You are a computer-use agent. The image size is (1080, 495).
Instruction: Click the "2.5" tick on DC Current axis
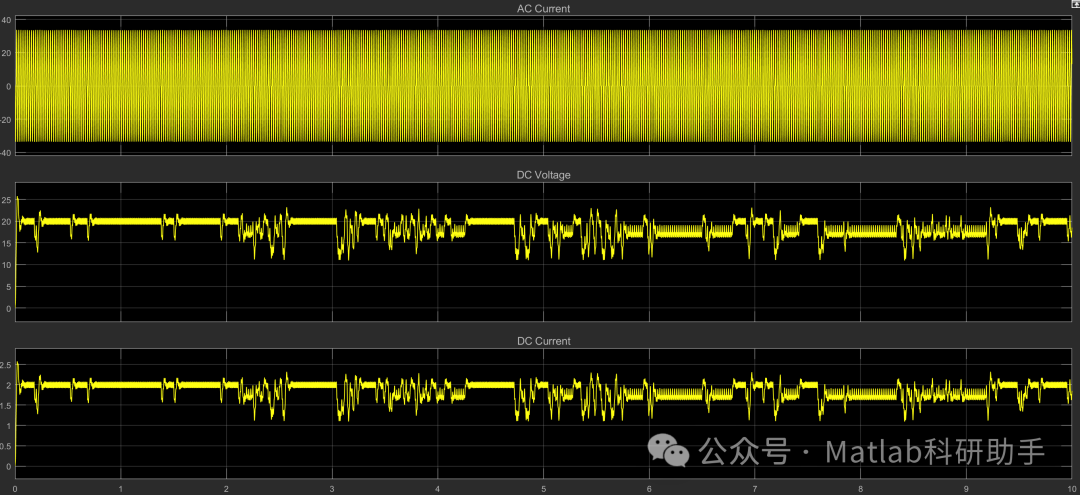point(6,364)
